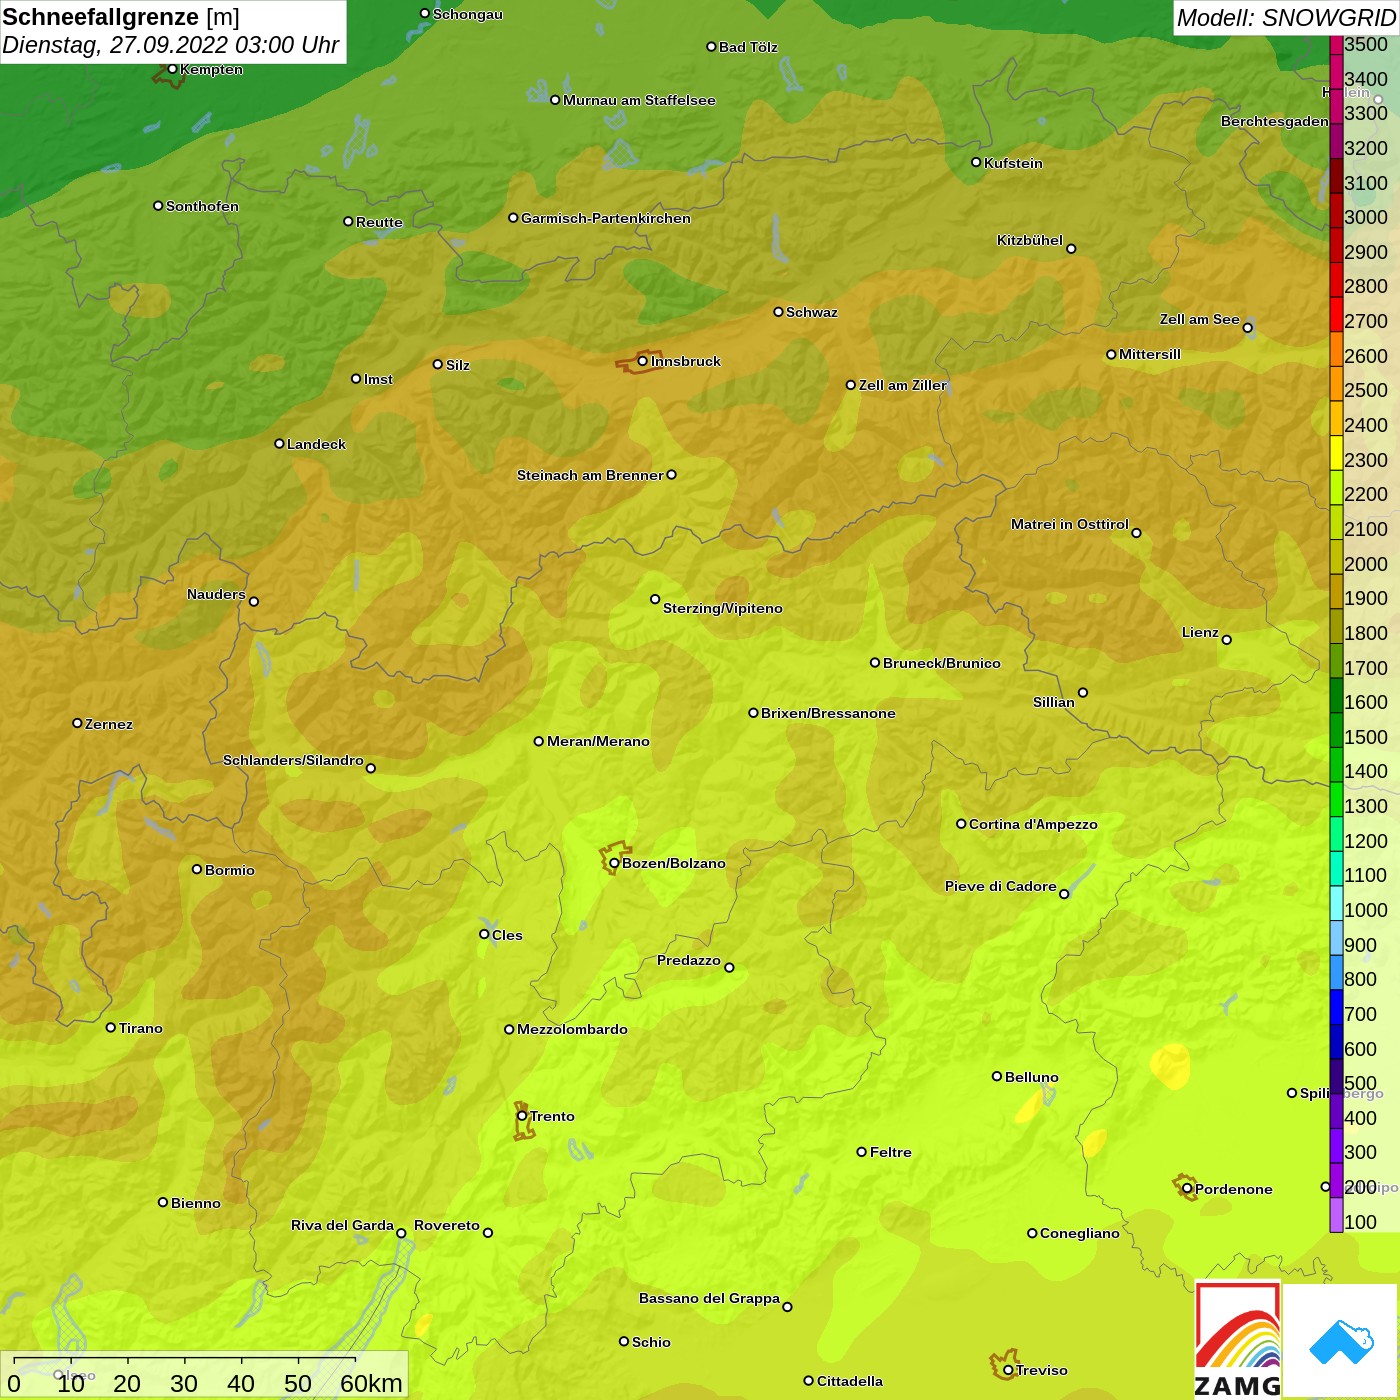Screen dimensions: 1400x1400
Task: Click the 60km scale bar label
Action: pyautogui.click(x=371, y=1383)
